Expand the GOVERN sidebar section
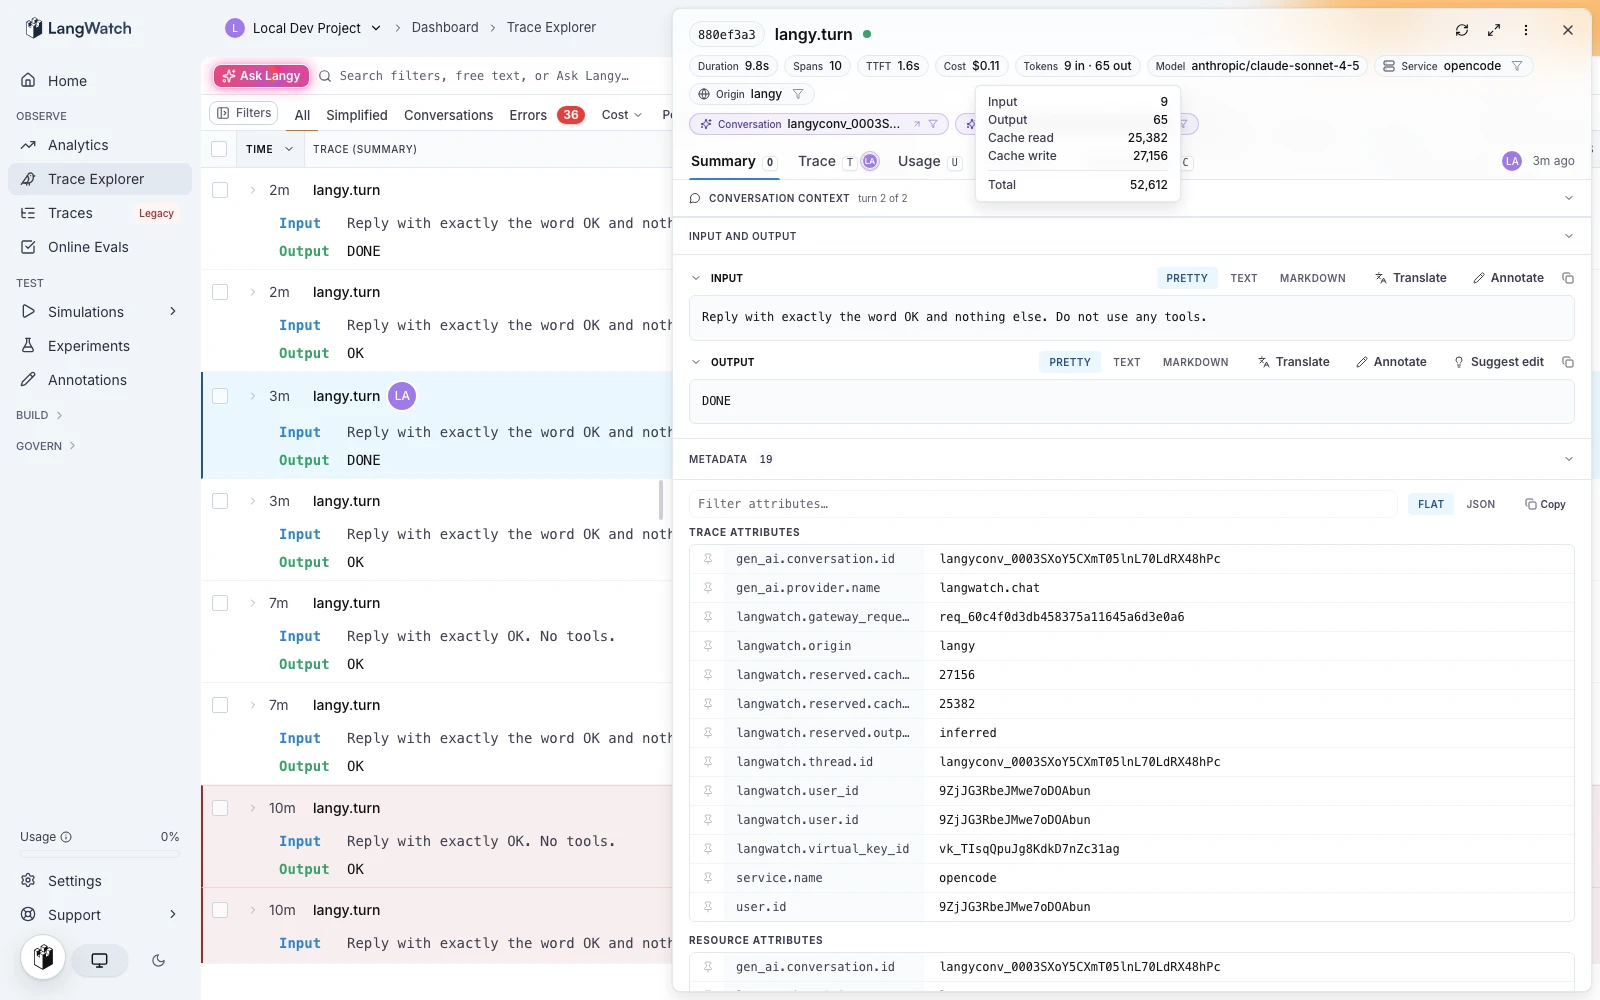 [x=46, y=446]
